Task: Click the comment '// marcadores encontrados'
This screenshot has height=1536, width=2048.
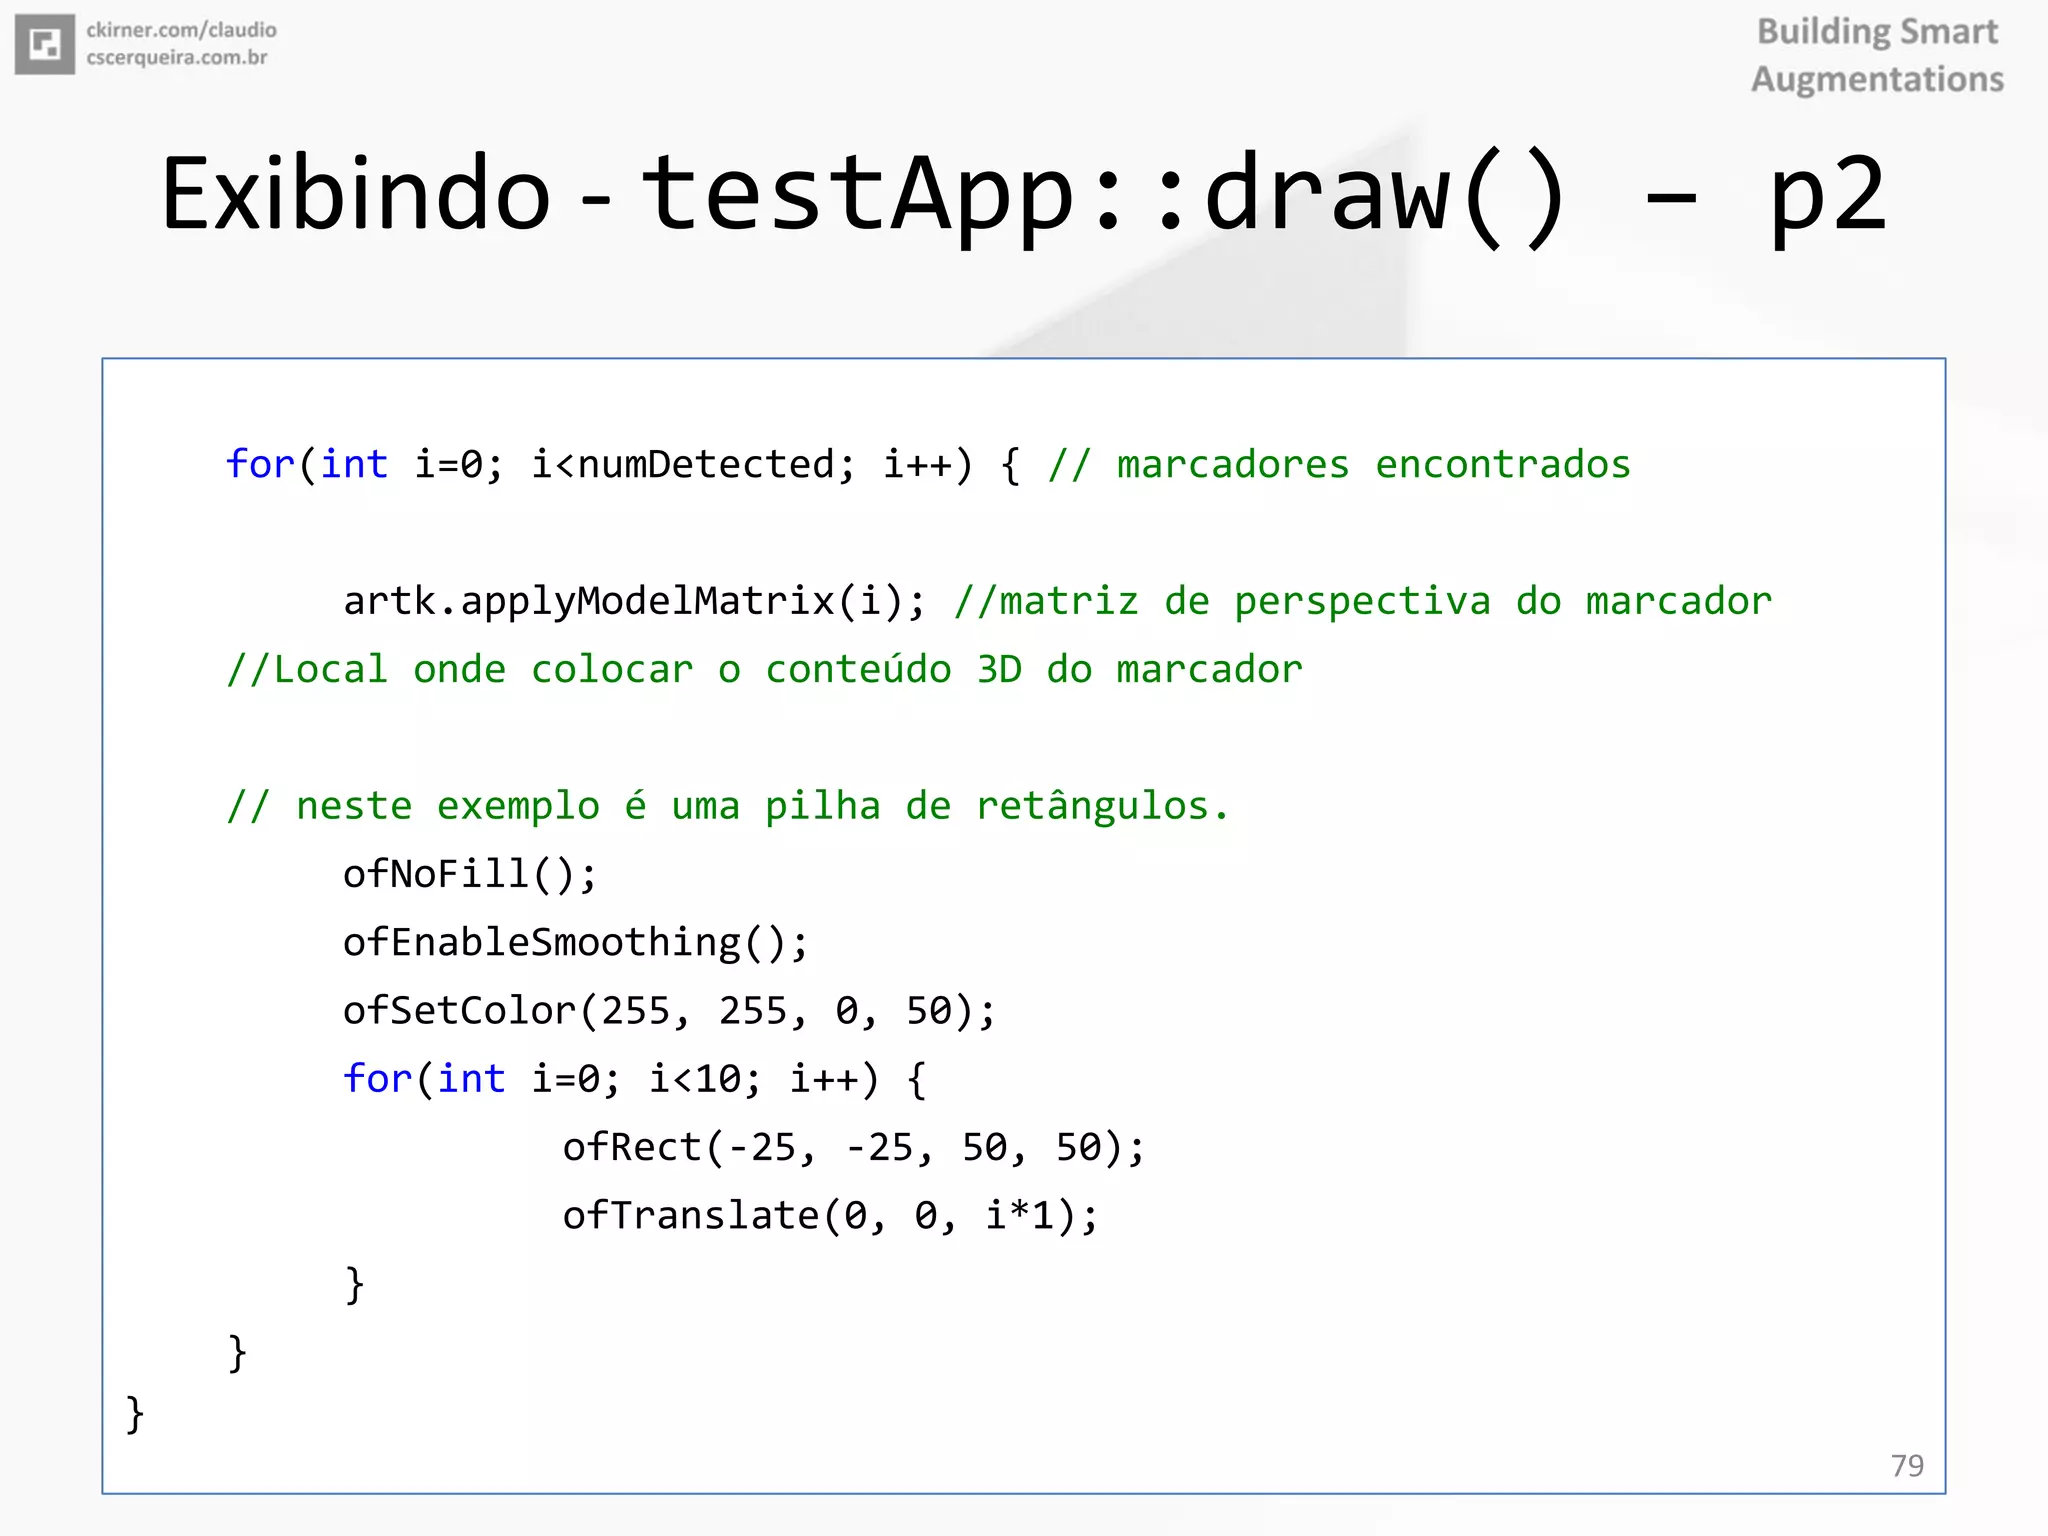Action: [x=1339, y=465]
